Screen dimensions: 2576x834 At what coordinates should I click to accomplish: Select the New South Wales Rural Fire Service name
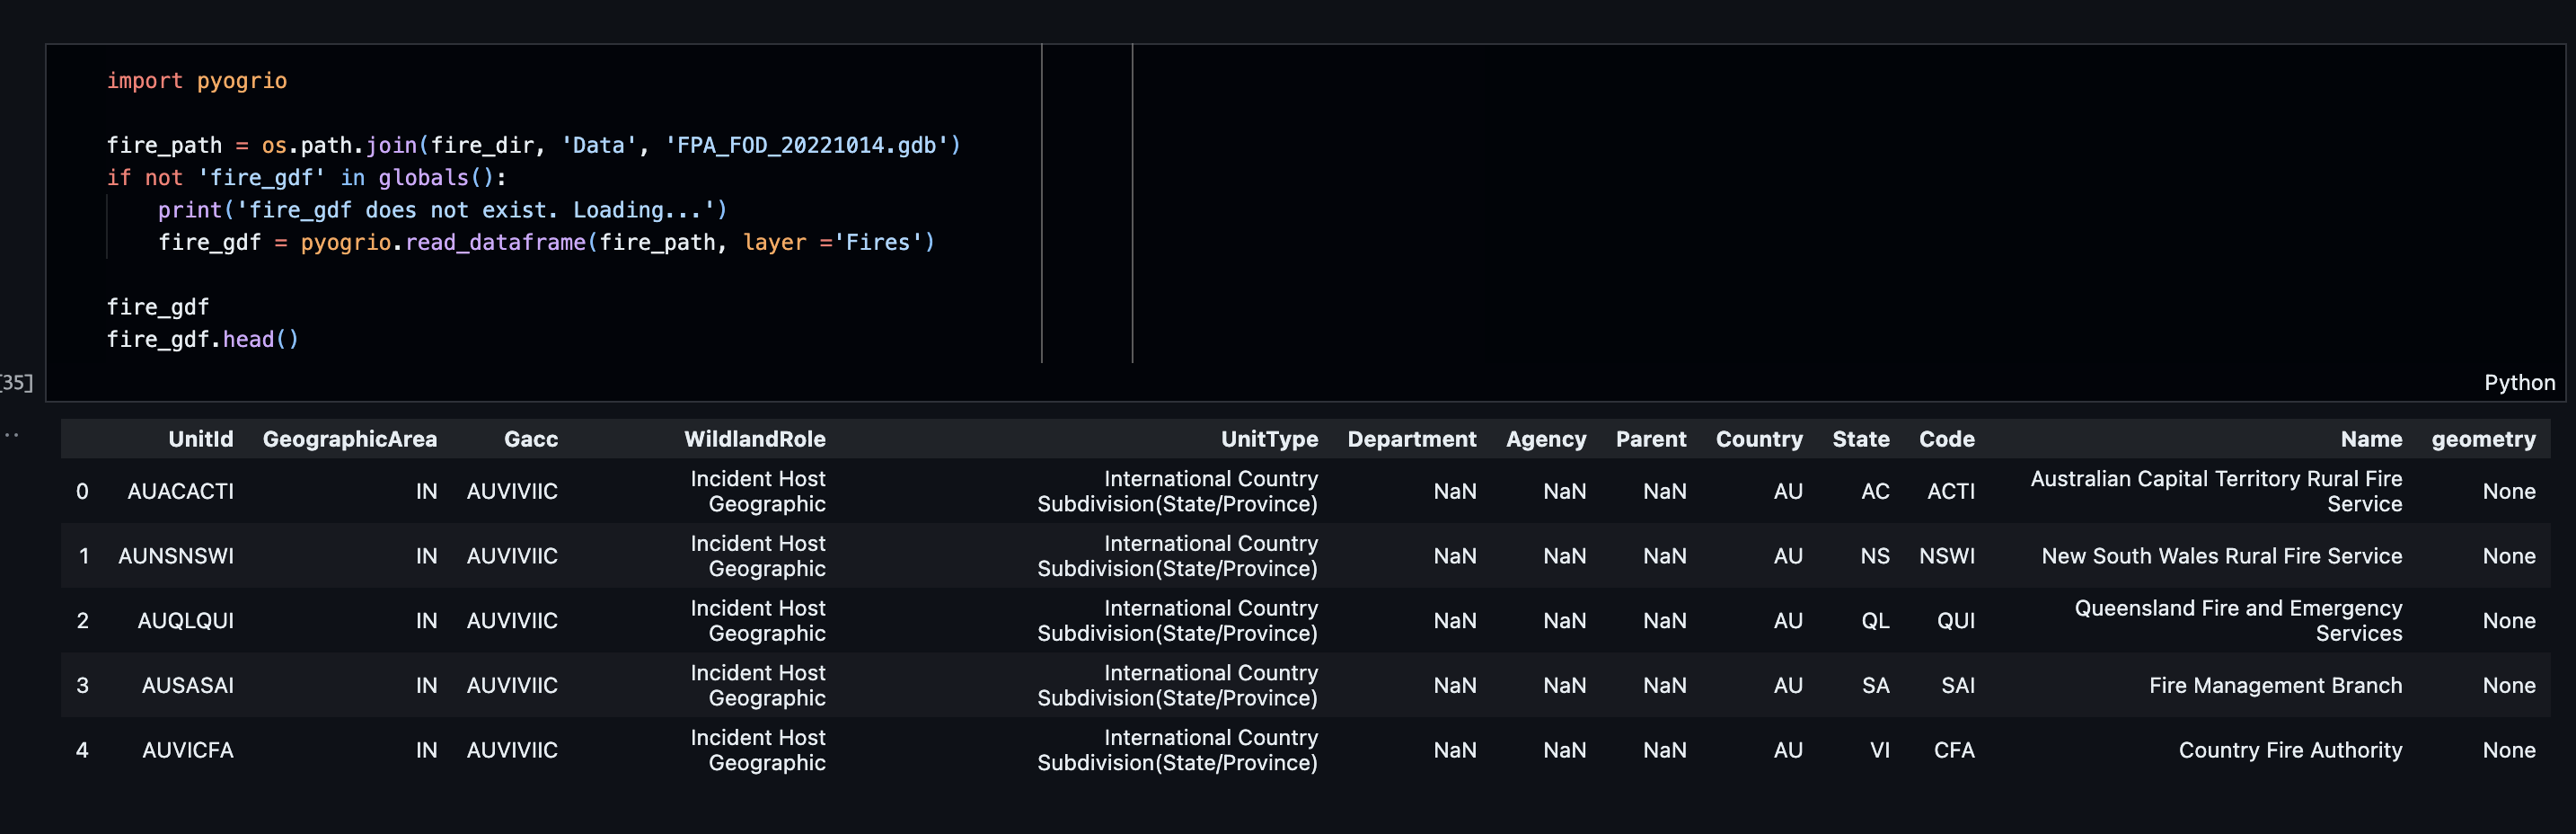point(2221,556)
